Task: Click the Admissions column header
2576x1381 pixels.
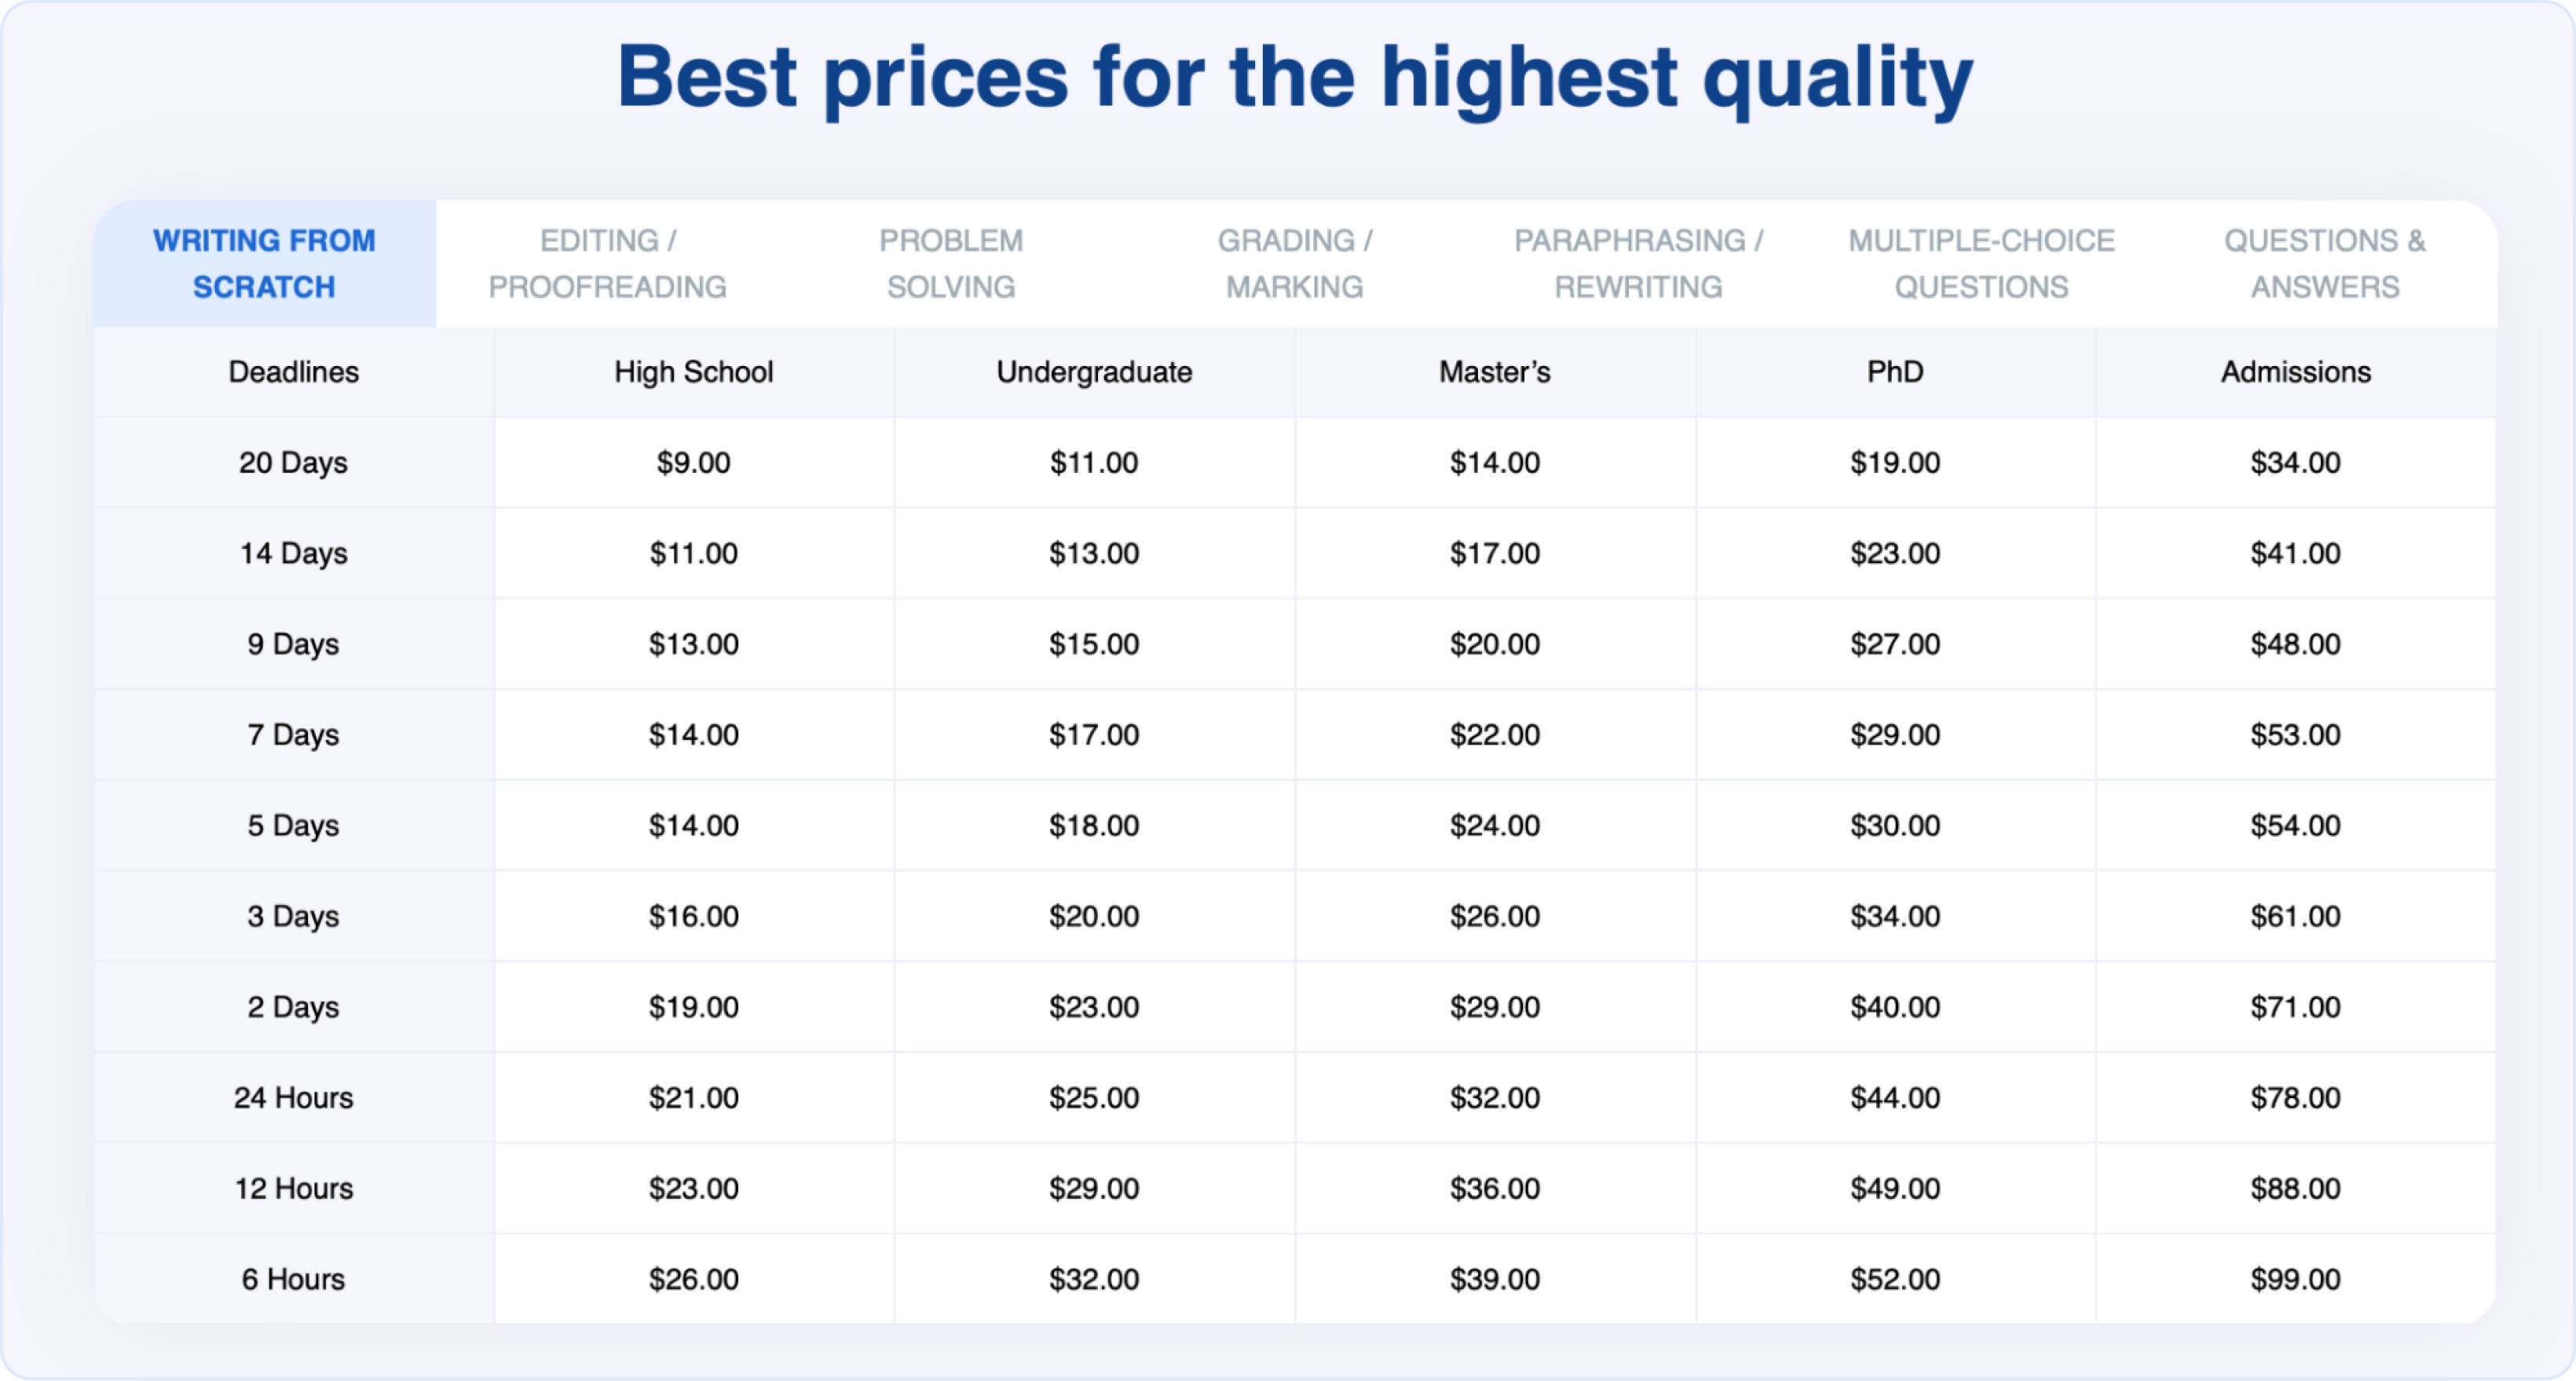Action: (2295, 371)
